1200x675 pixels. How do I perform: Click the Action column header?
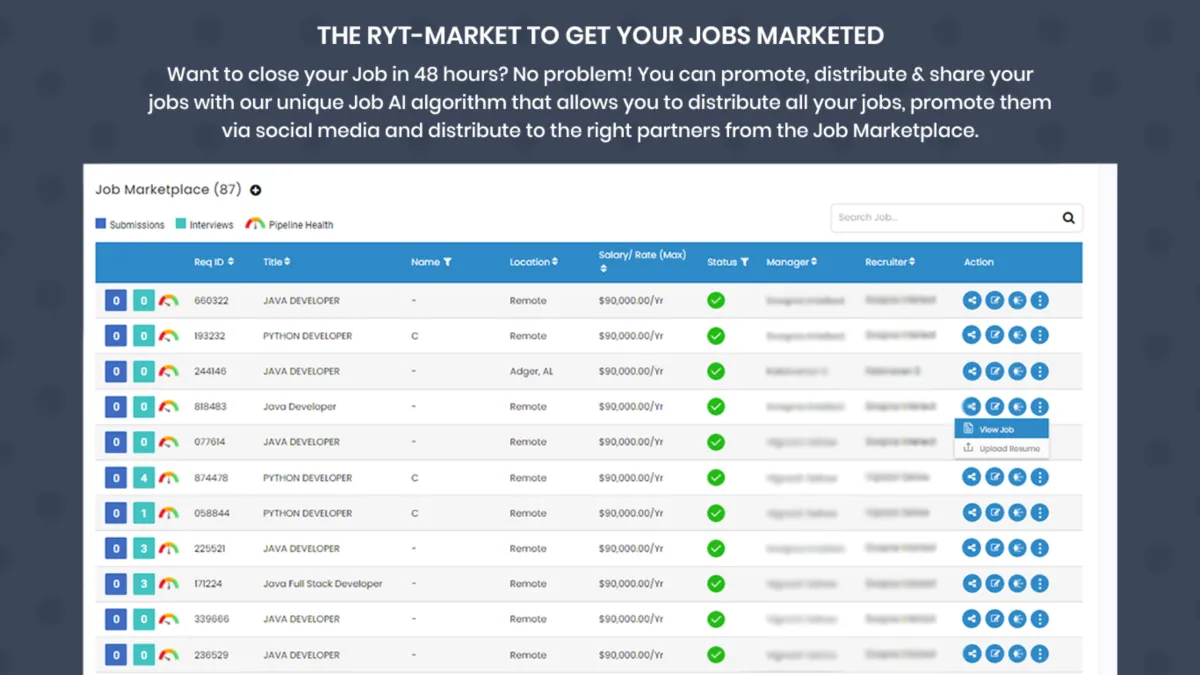coord(979,262)
